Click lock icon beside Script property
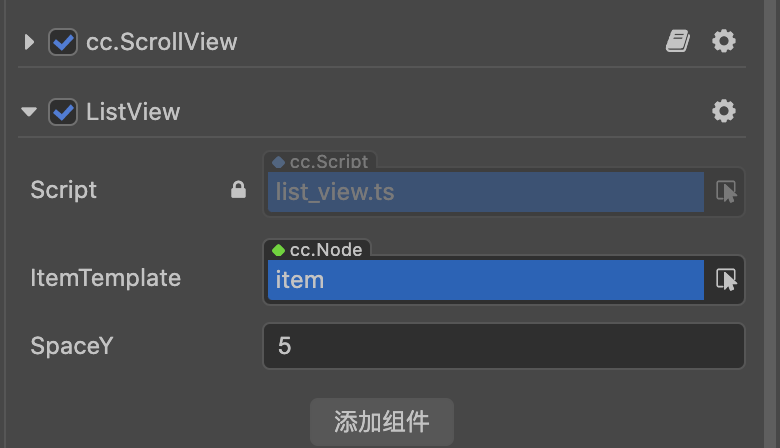Image resolution: width=780 pixels, height=448 pixels. (238, 190)
